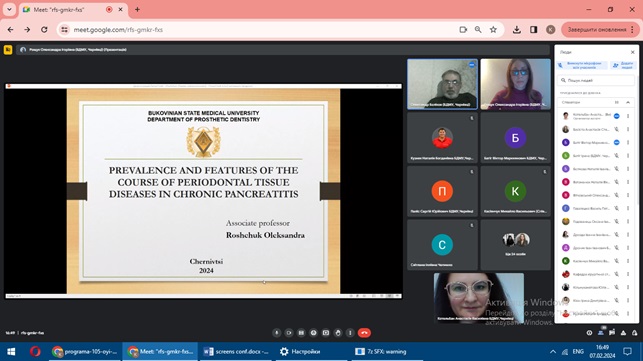The image size is (643, 361).
Task: Select the orange П participant tile
Action: coord(442,191)
